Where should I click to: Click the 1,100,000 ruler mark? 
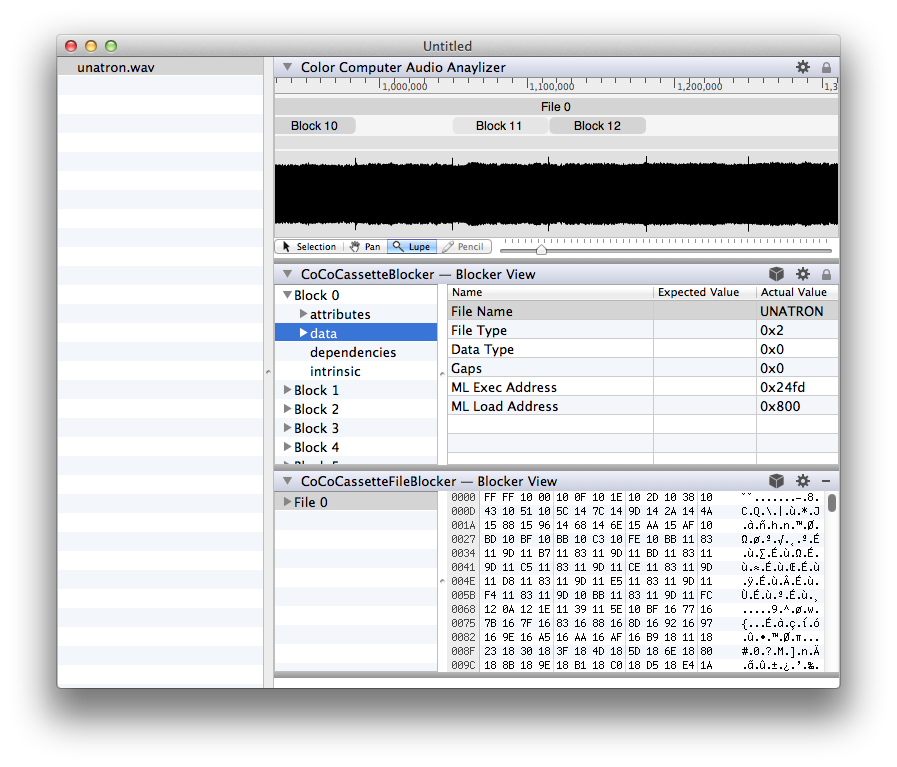click(551, 86)
